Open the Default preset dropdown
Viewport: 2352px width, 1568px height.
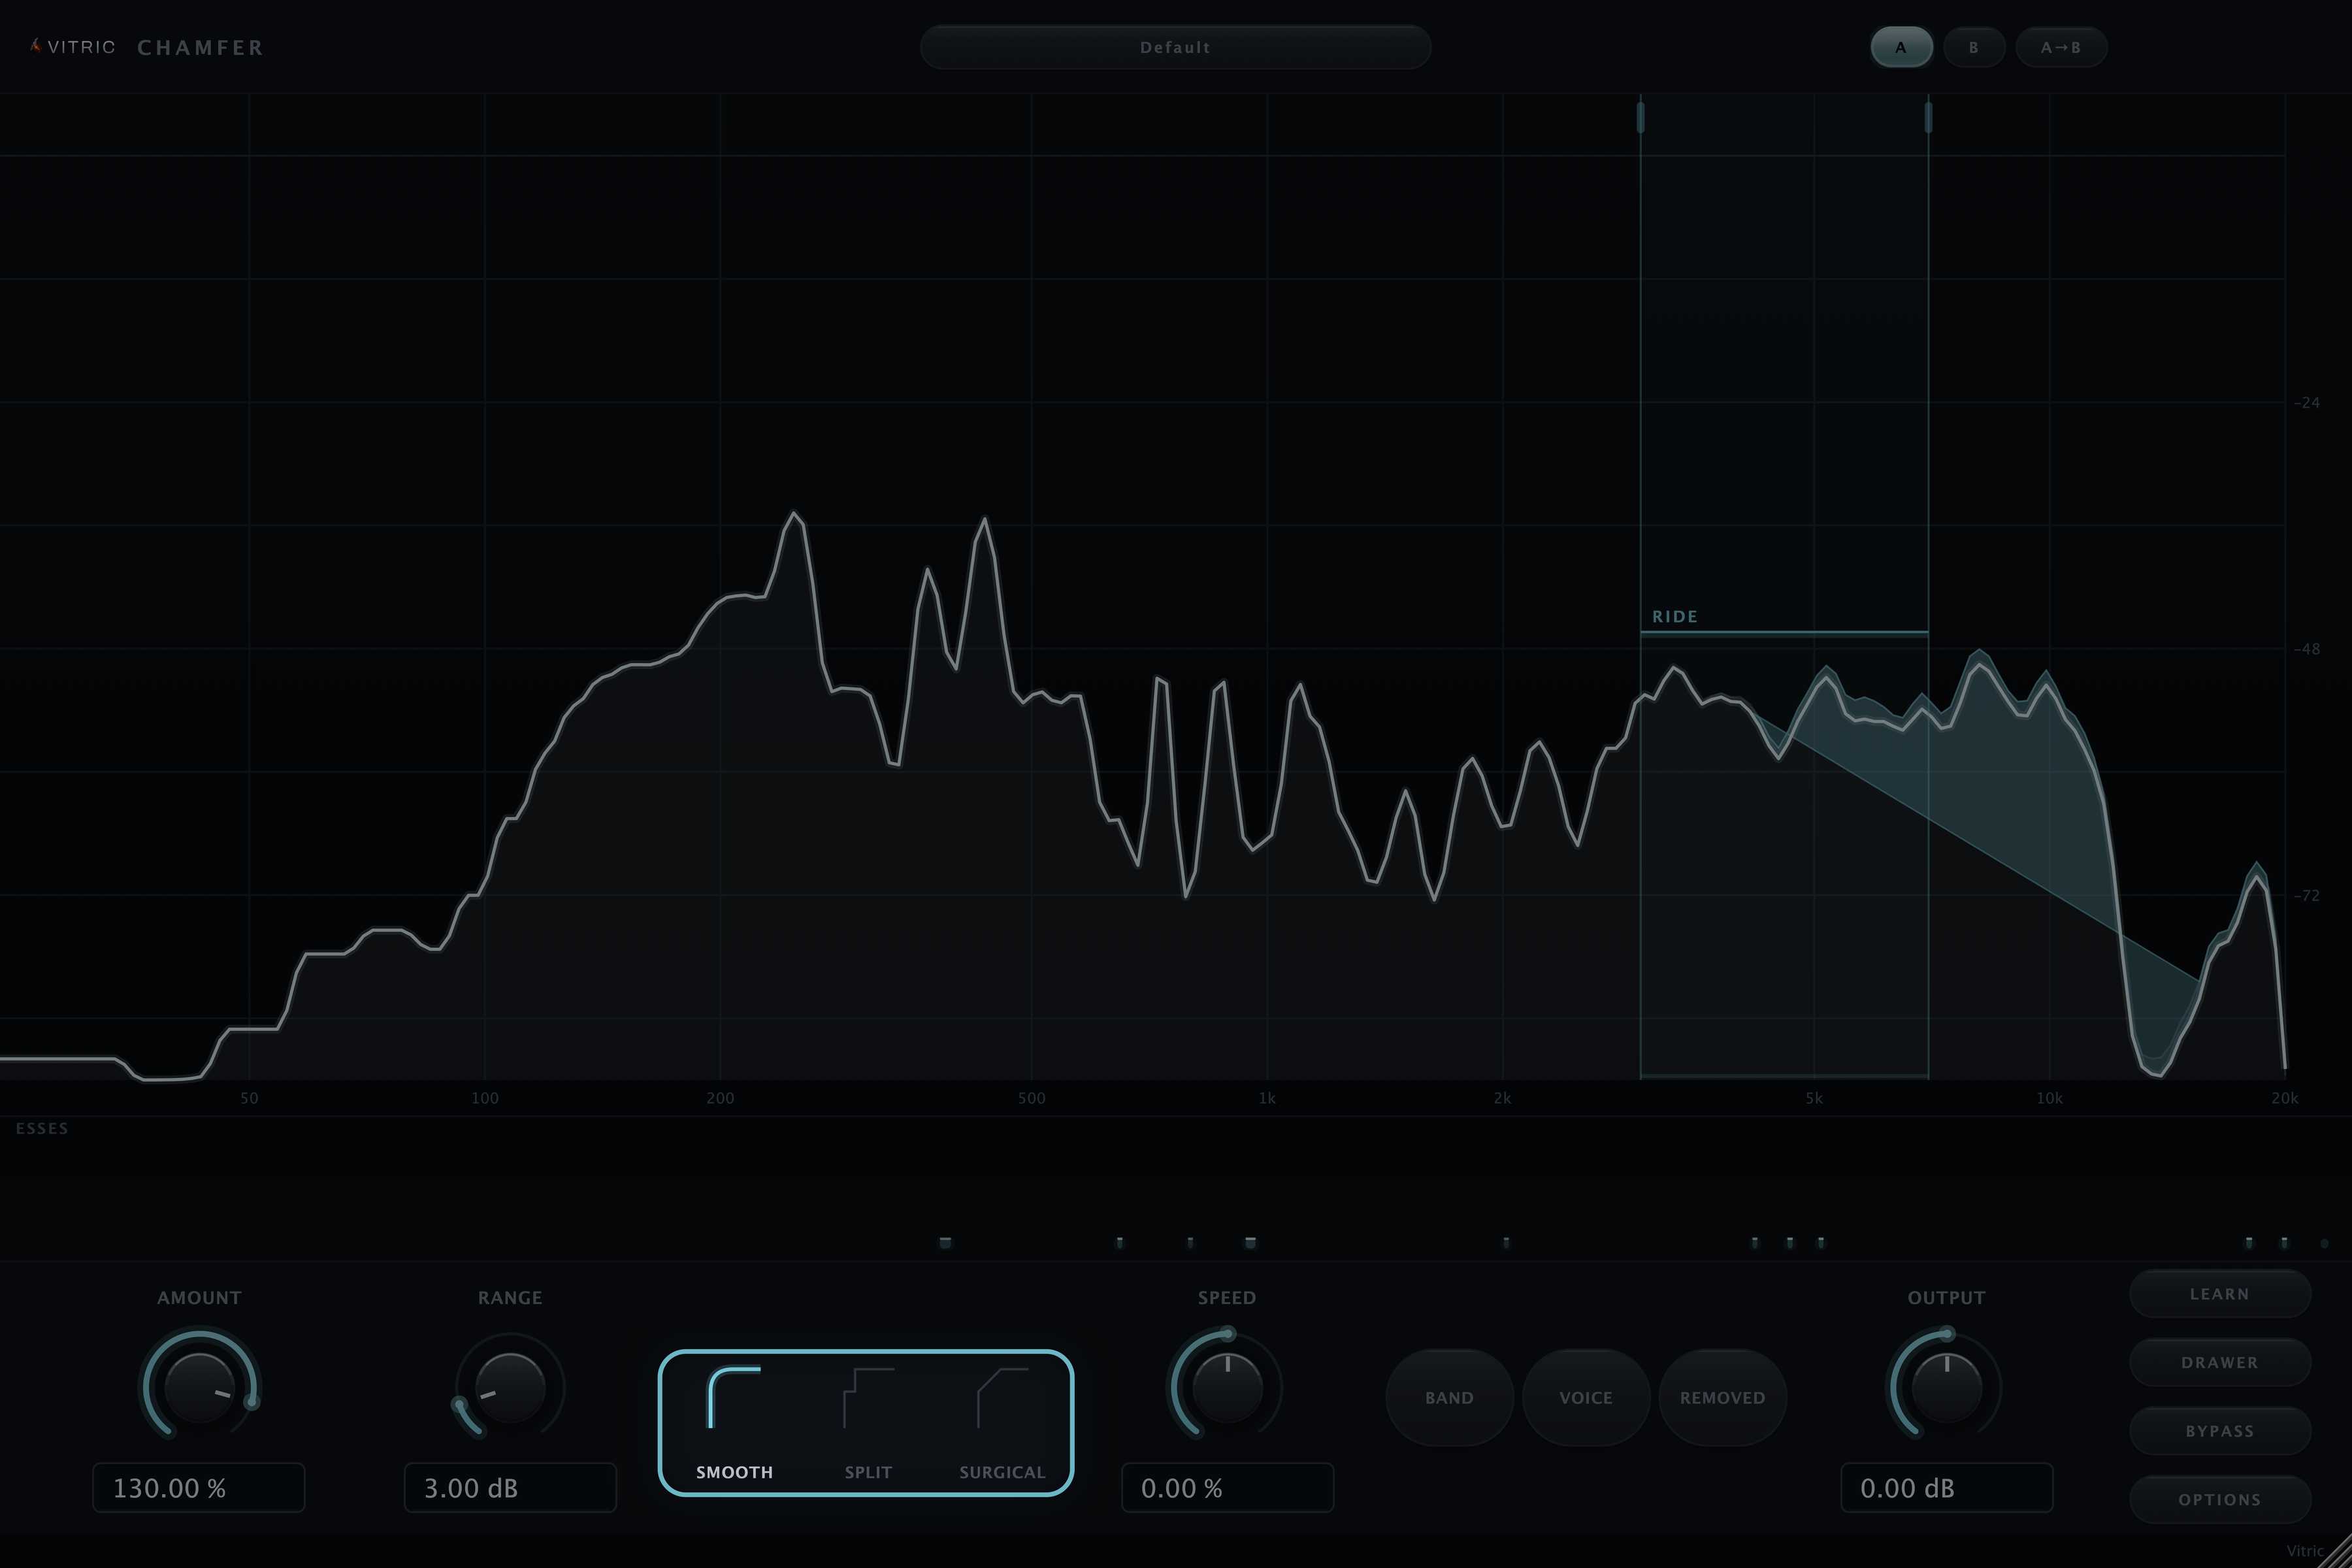coord(1175,47)
